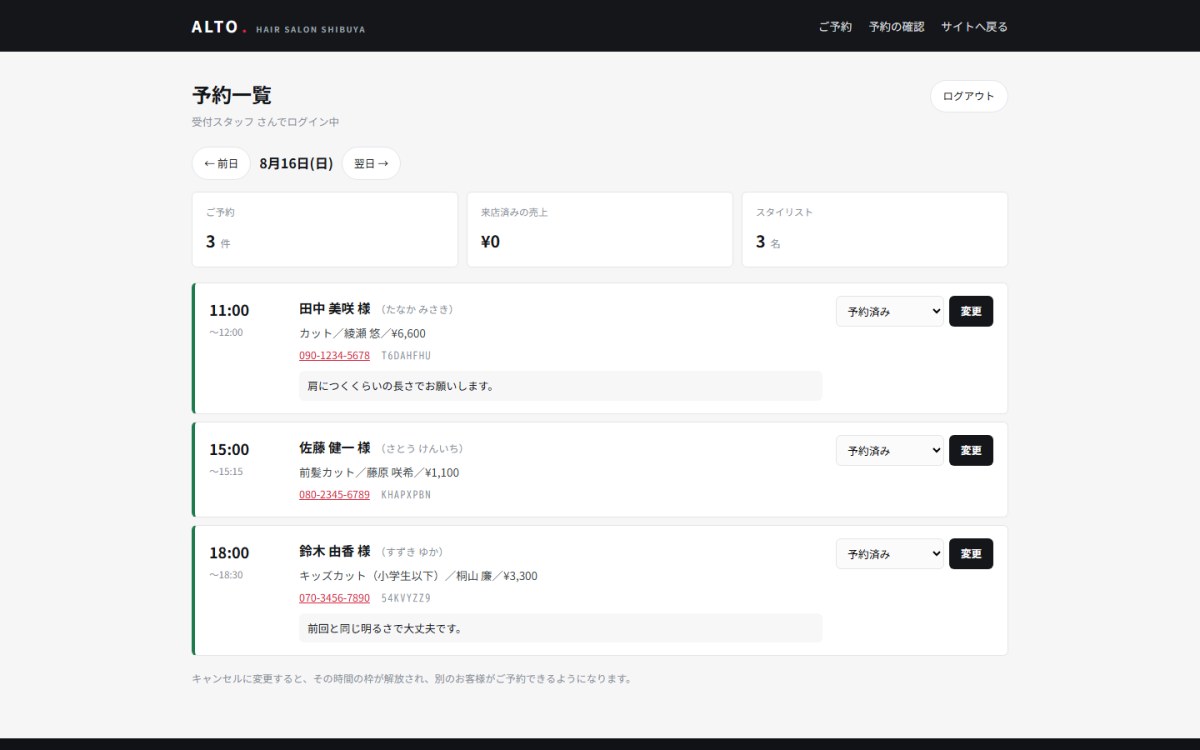Viewport: 1200px width, 750px height.
Task: Click customer name 佐藤 健一 様
Action: click(x=335, y=448)
